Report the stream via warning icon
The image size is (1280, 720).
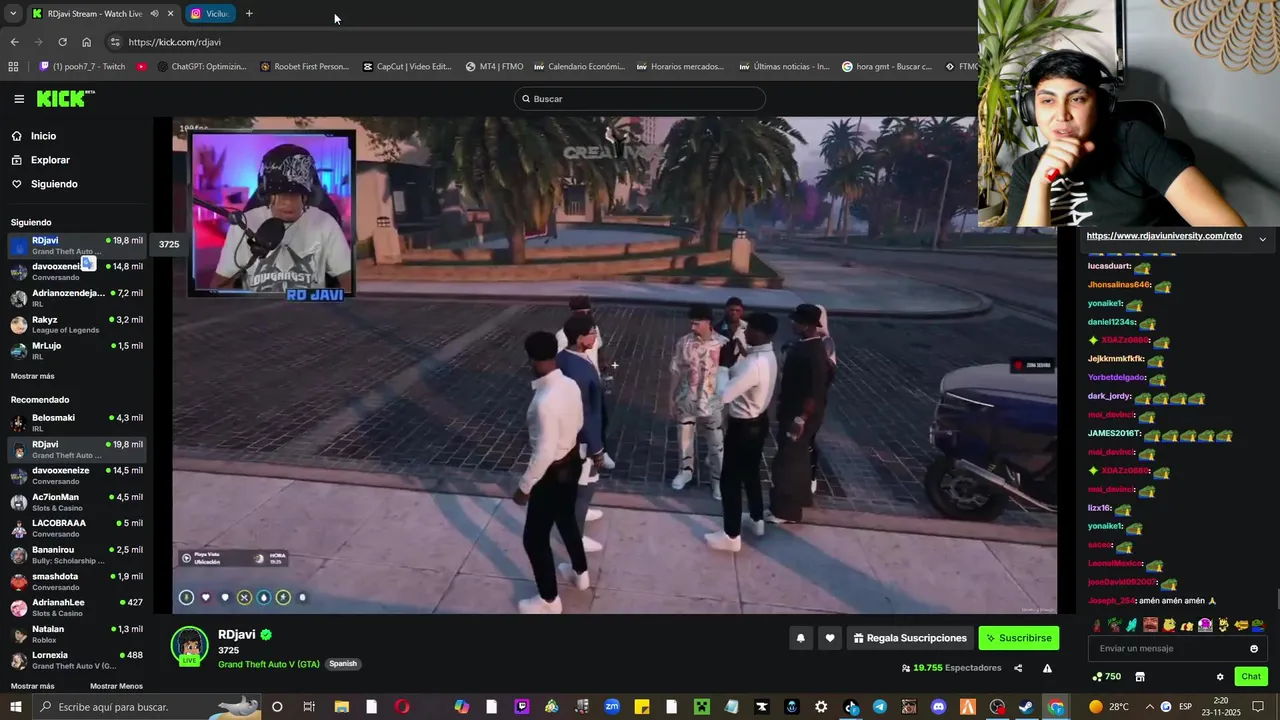pyautogui.click(x=1047, y=668)
